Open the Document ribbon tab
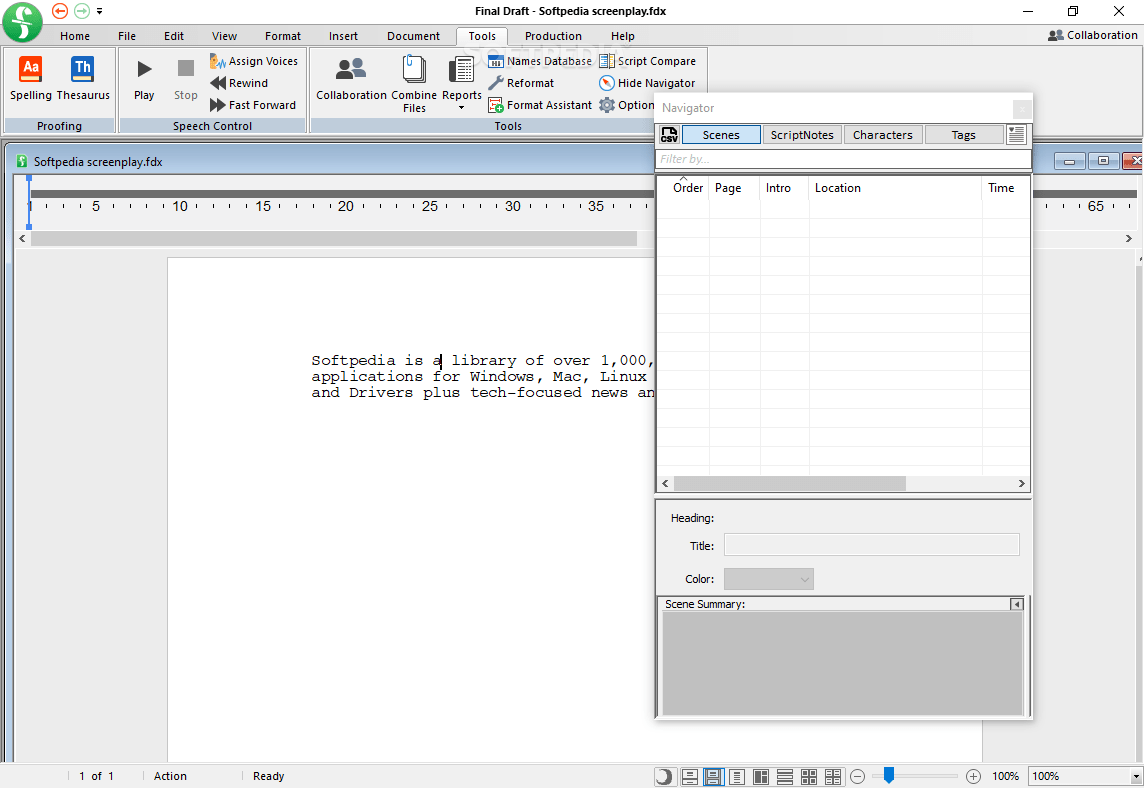 [414, 36]
